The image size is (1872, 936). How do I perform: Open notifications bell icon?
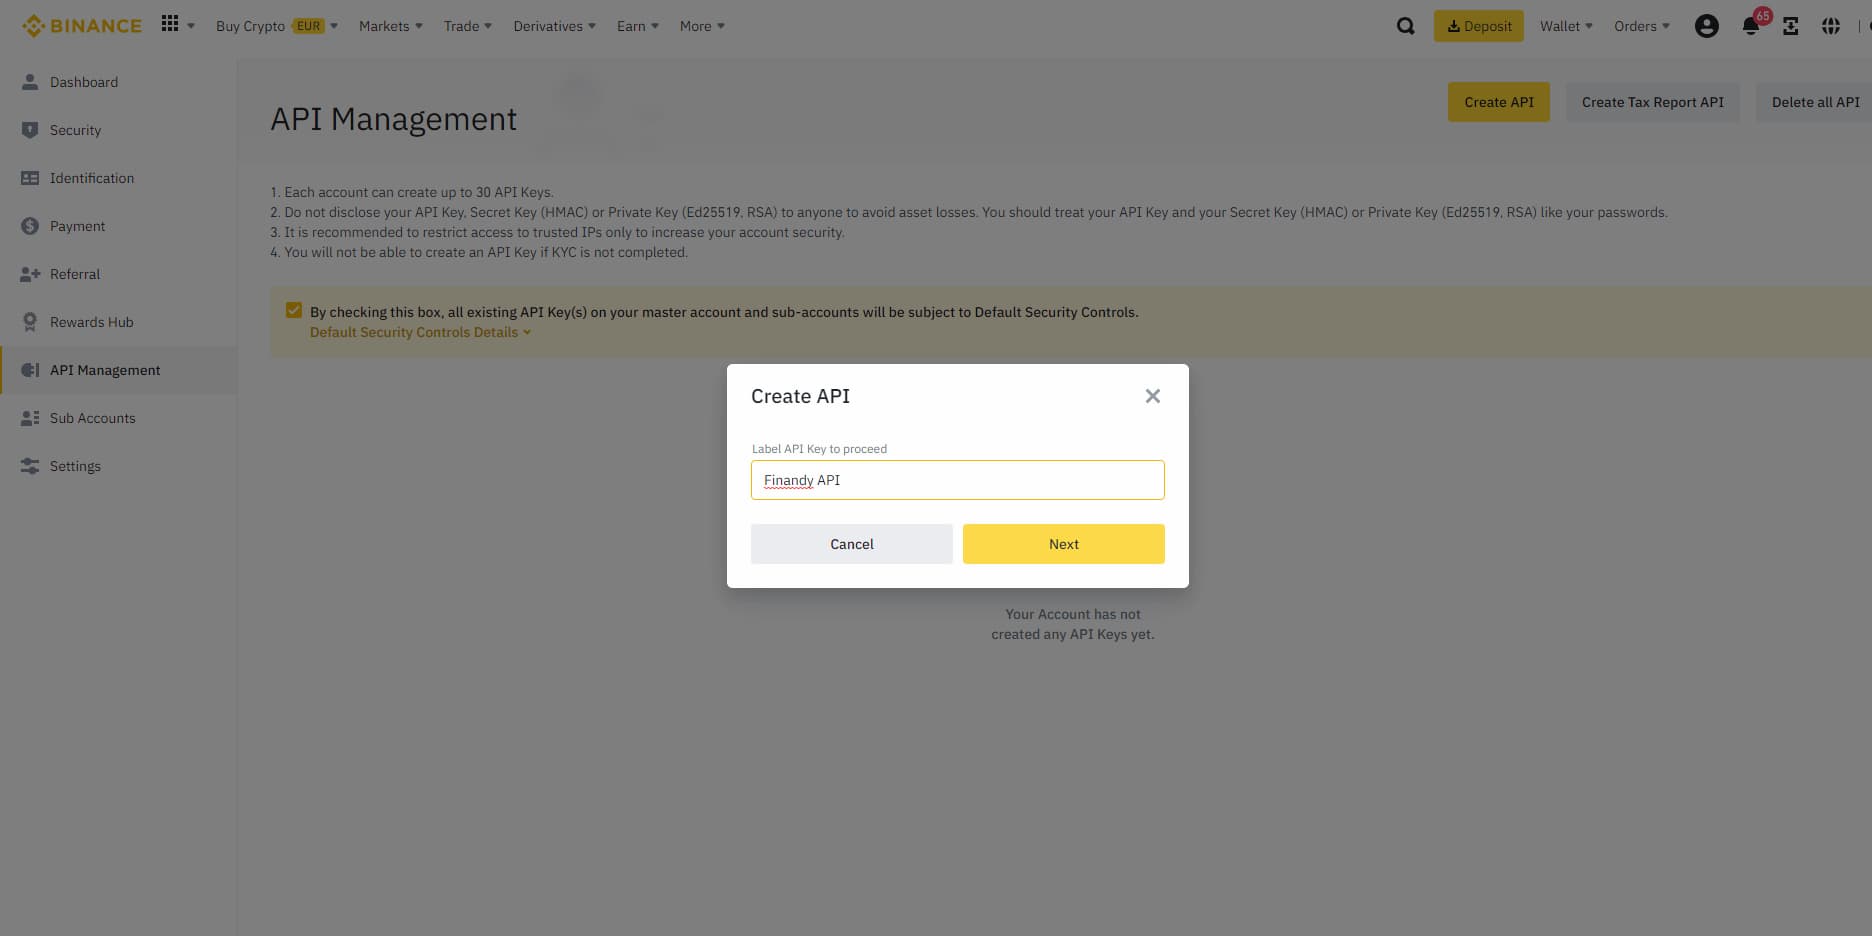pos(1751,27)
